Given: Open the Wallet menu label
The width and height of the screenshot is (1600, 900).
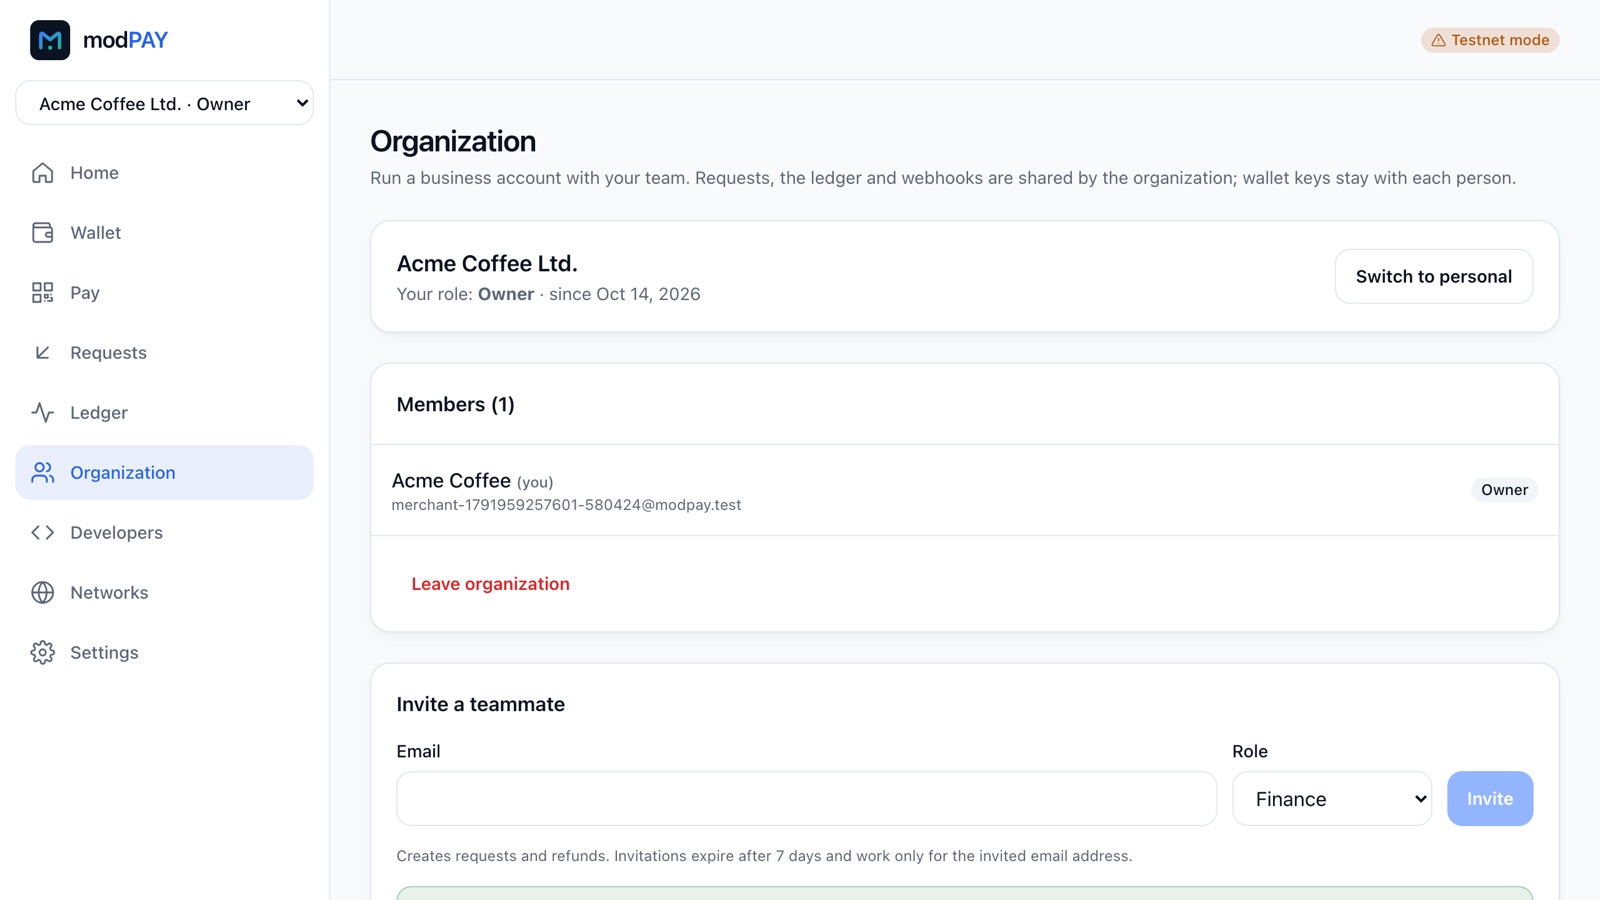Looking at the screenshot, I should click(x=95, y=233).
